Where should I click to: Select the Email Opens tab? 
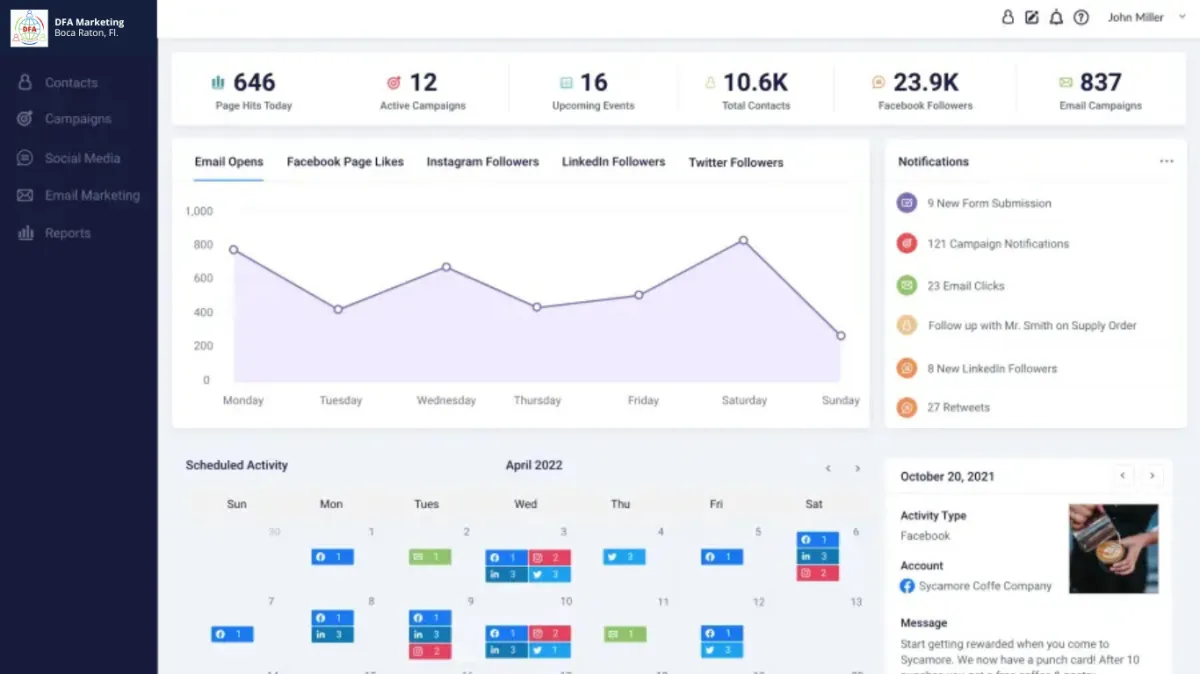[229, 162]
